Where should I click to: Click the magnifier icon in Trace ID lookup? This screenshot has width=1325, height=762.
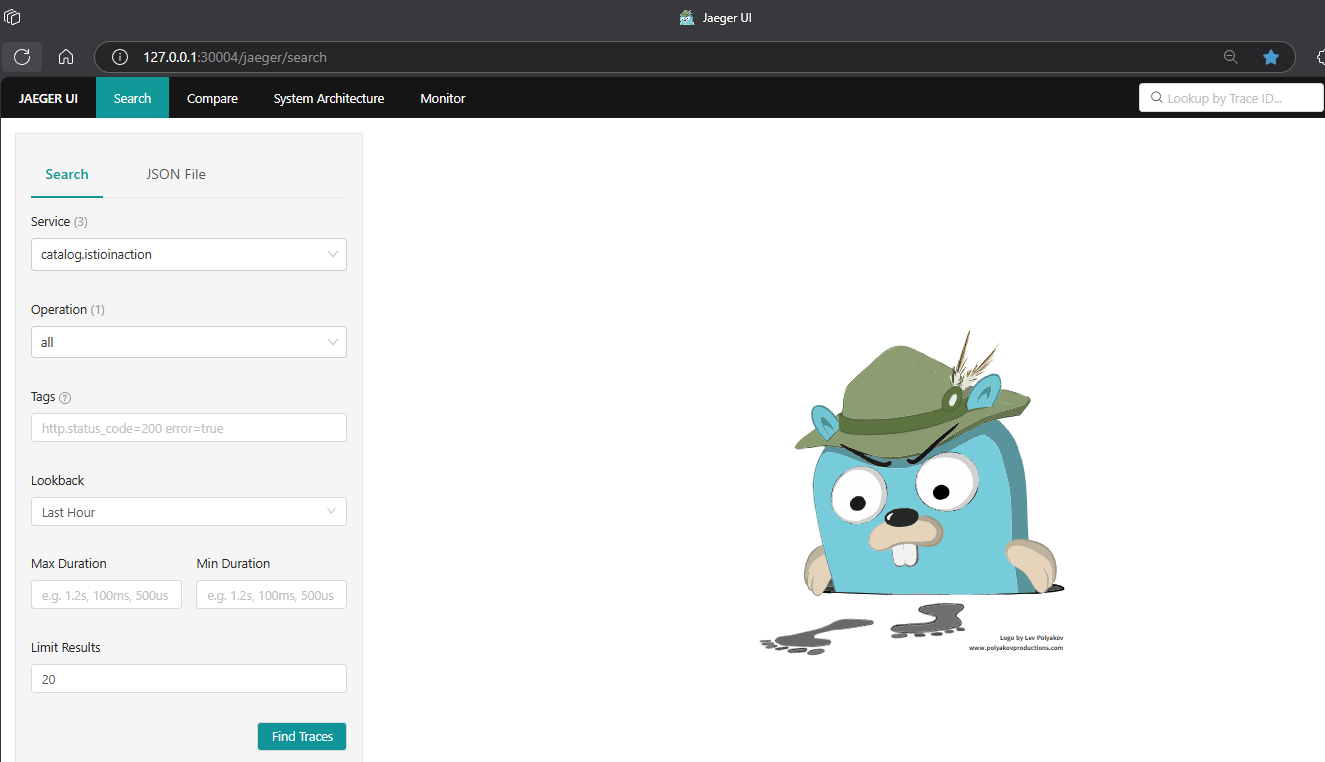click(x=1157, y=98)
